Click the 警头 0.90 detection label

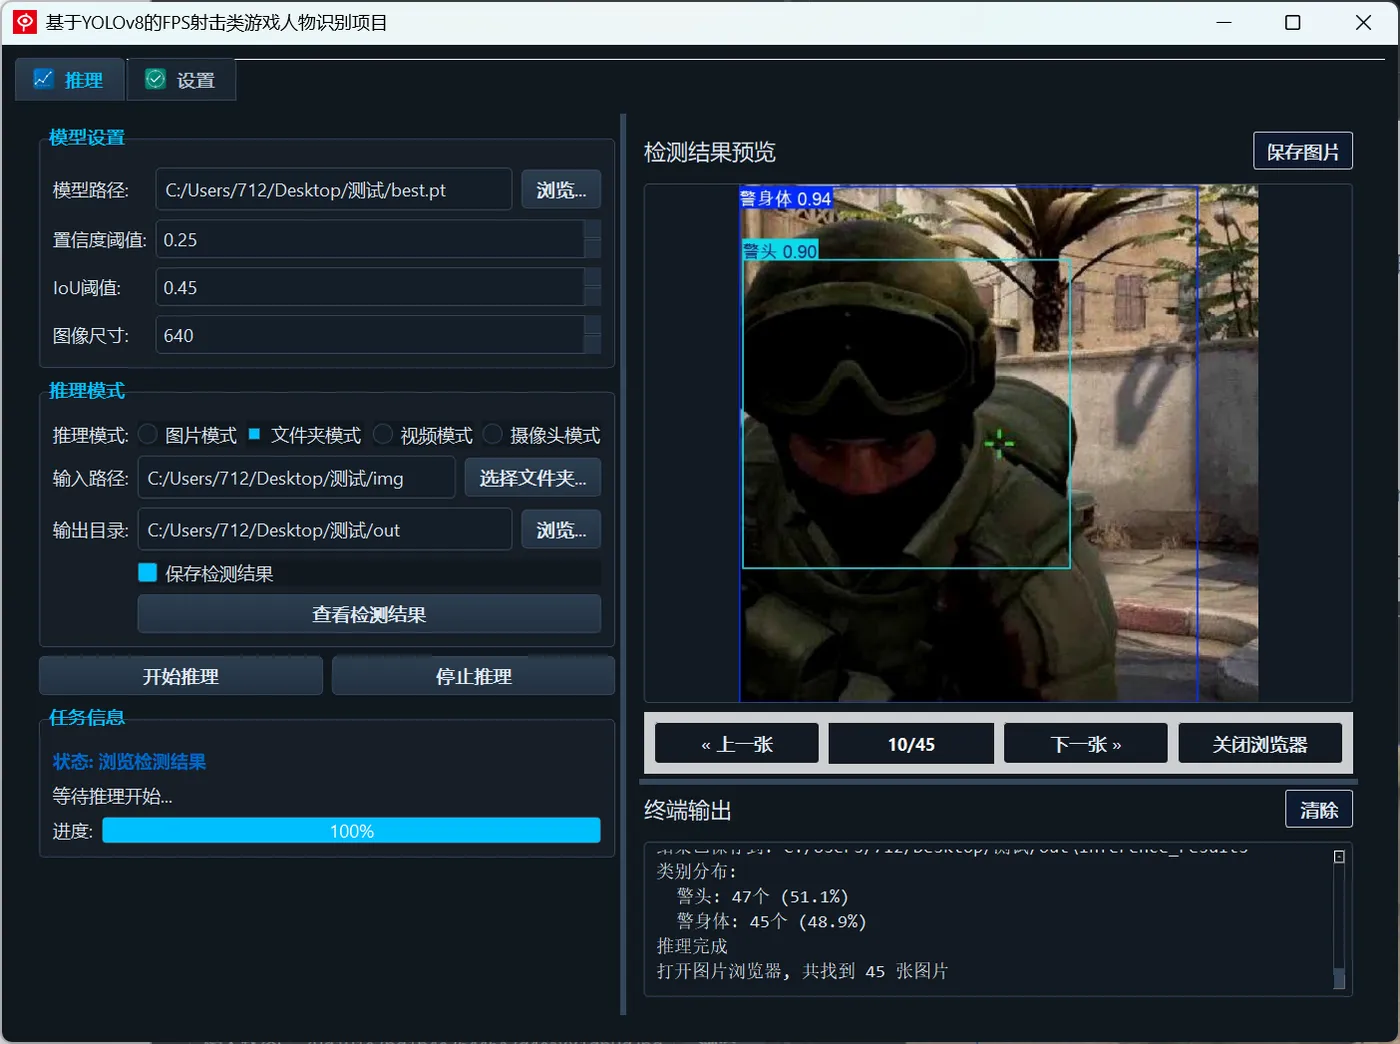point(780,251)
